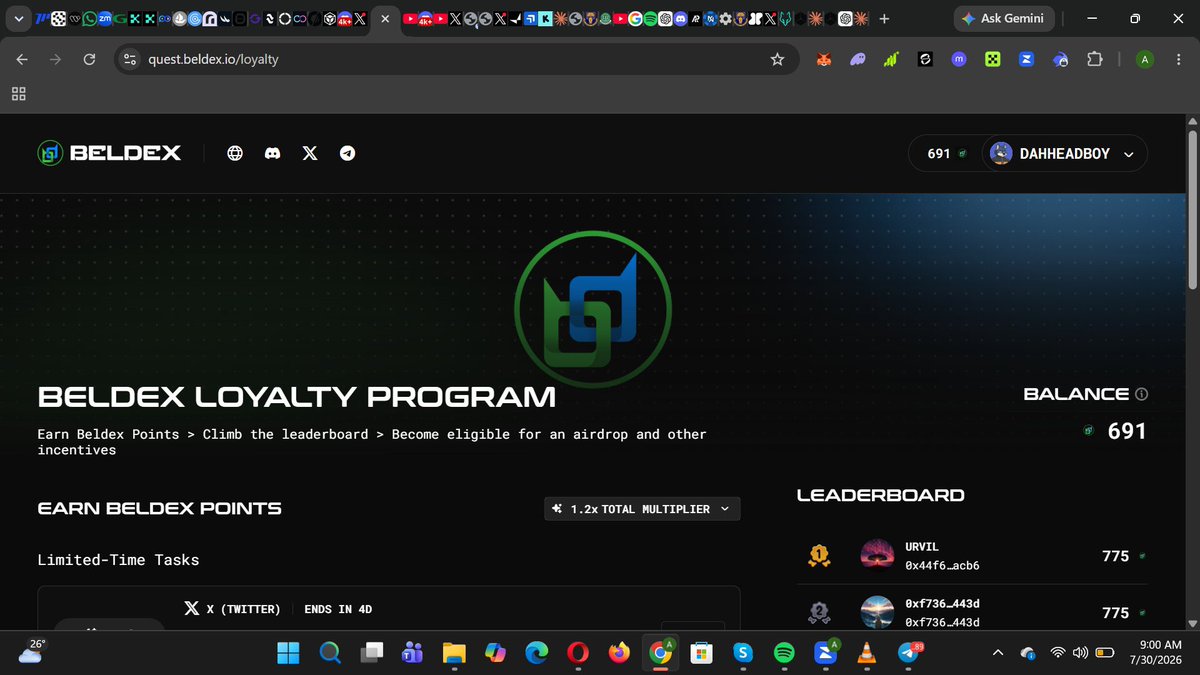1200x675 pixels.
Task: Open the Phantom ghost wallet extension
Action: [x=857, y=60]
